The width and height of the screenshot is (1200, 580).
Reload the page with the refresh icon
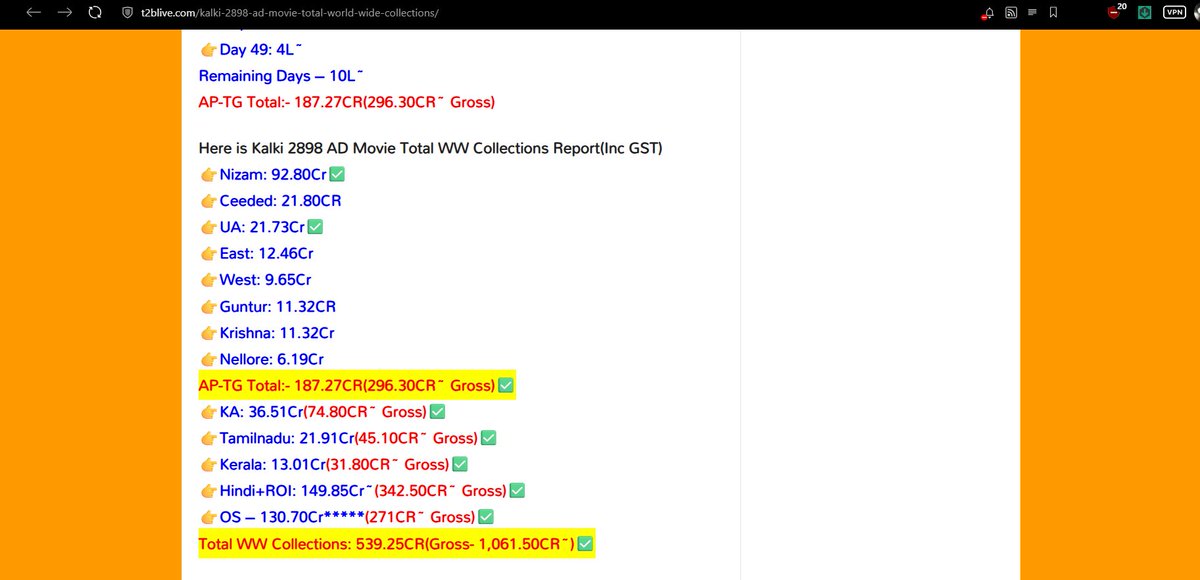point(95,13)
